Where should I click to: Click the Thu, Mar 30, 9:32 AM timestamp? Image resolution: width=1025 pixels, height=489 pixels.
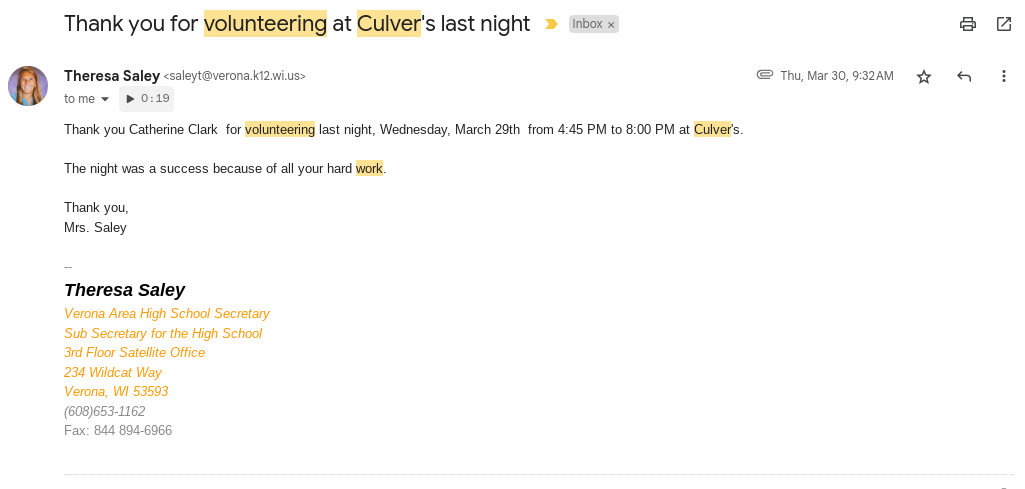(837, 76)
